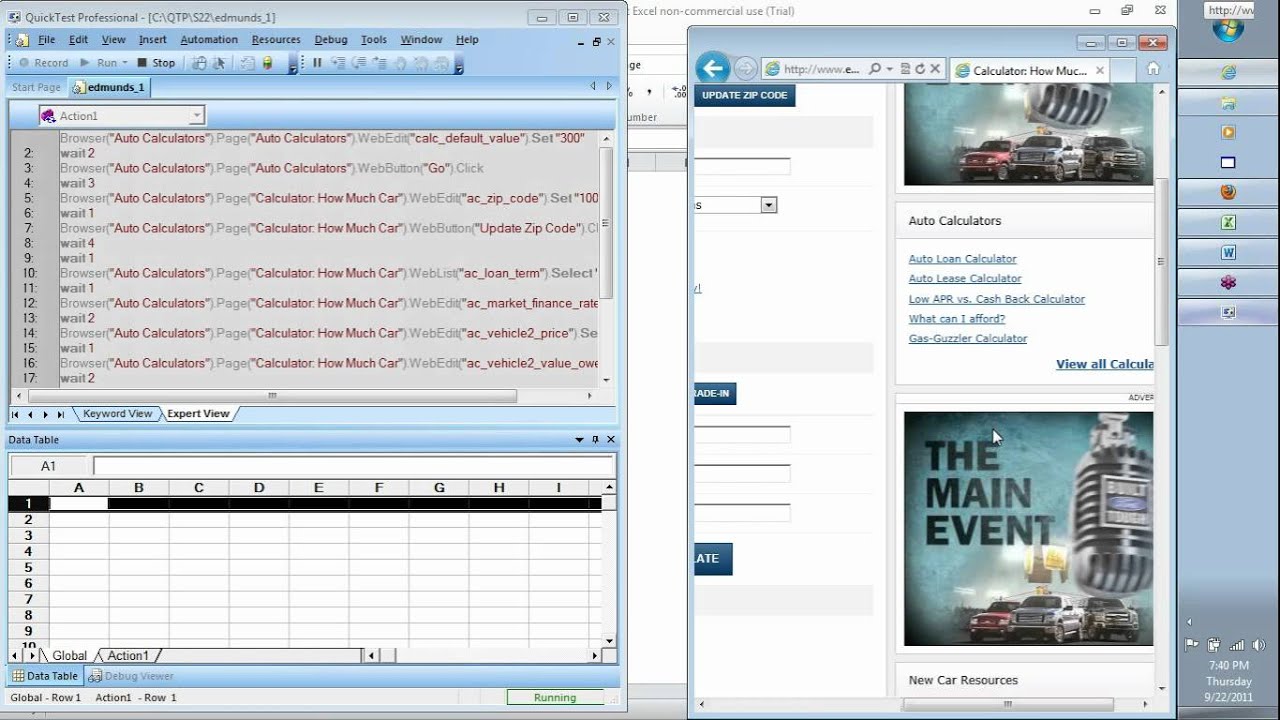Screen dimensions: 1280x720
Task: Select row 5 header in Data Table
Action: click(29, 567)
